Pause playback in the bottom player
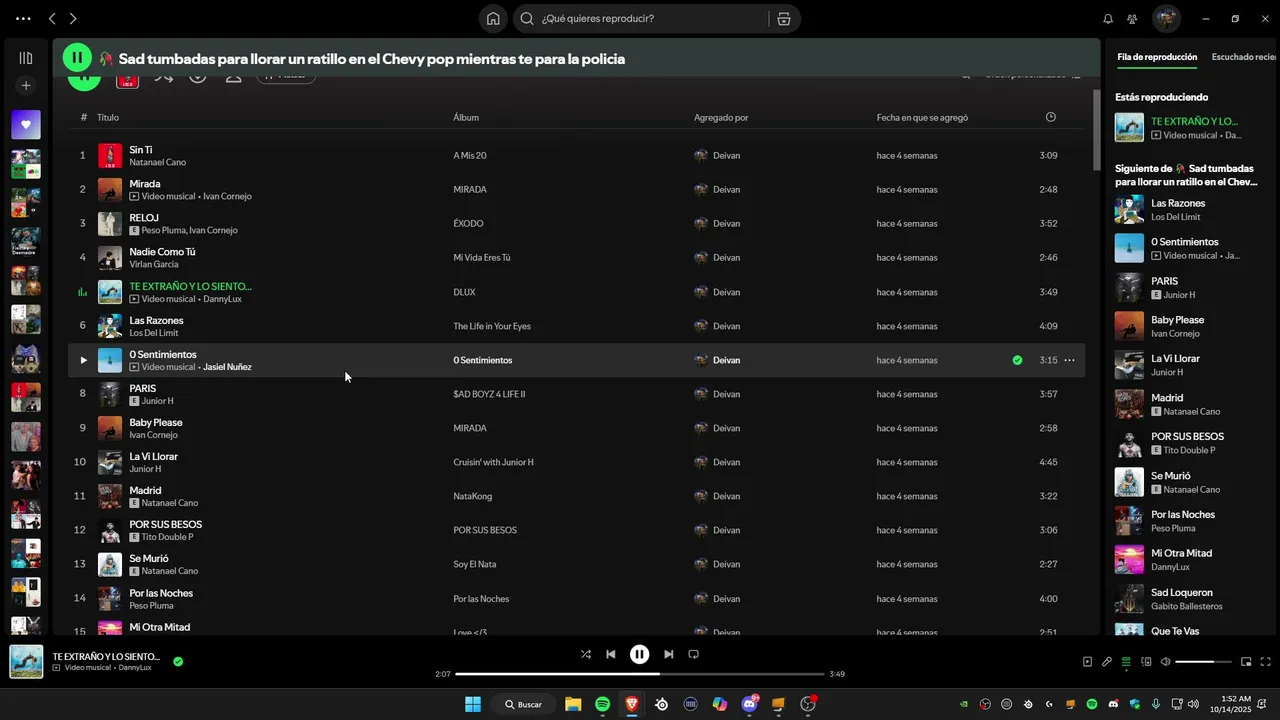 click(640, 654)
